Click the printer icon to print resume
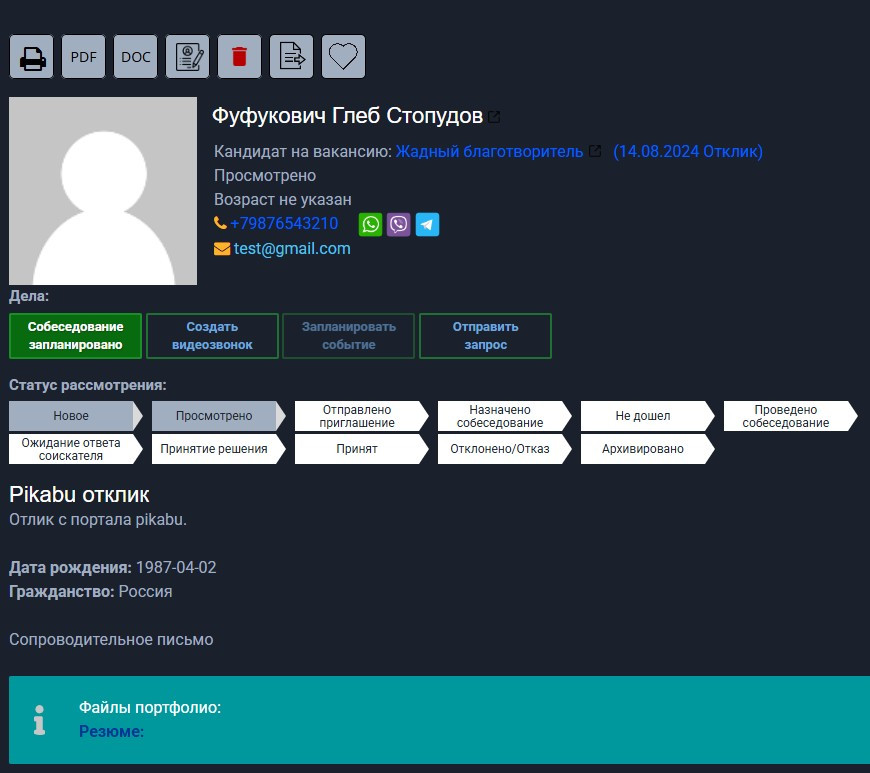The image size is (870, 773). click(32, 57)
